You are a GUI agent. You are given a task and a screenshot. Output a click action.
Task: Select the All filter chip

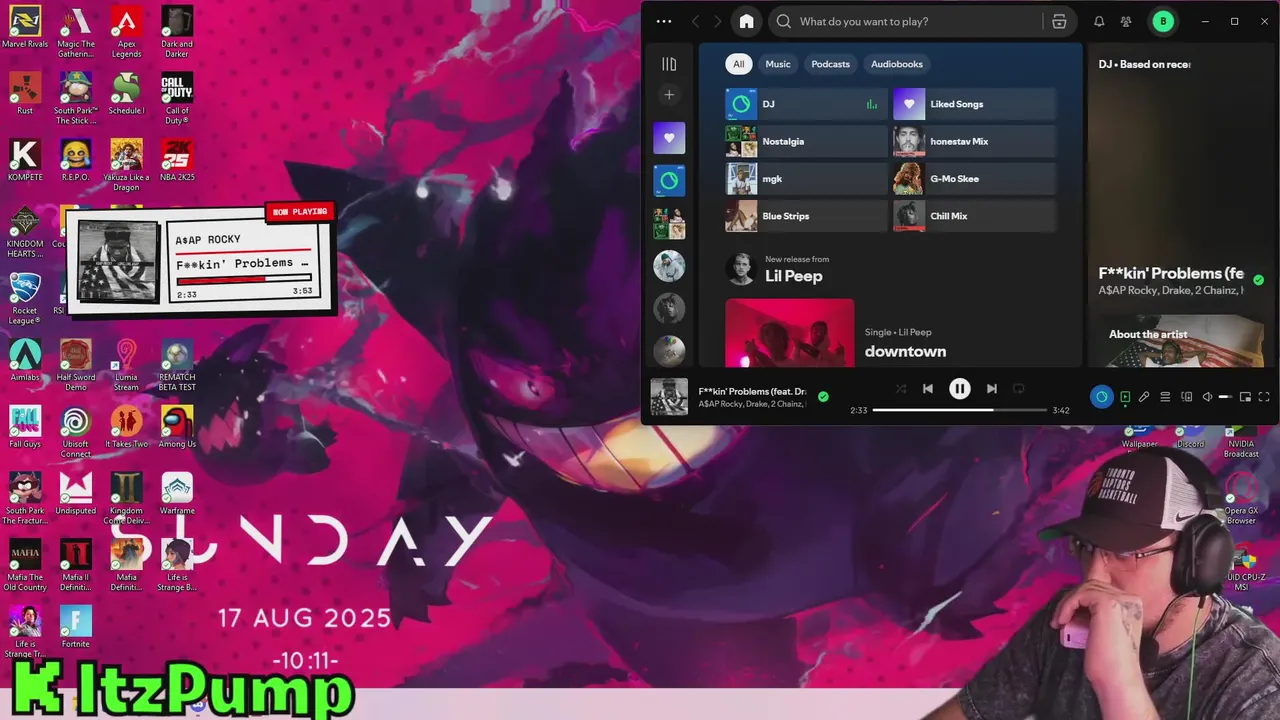click(x=739, y=64)
